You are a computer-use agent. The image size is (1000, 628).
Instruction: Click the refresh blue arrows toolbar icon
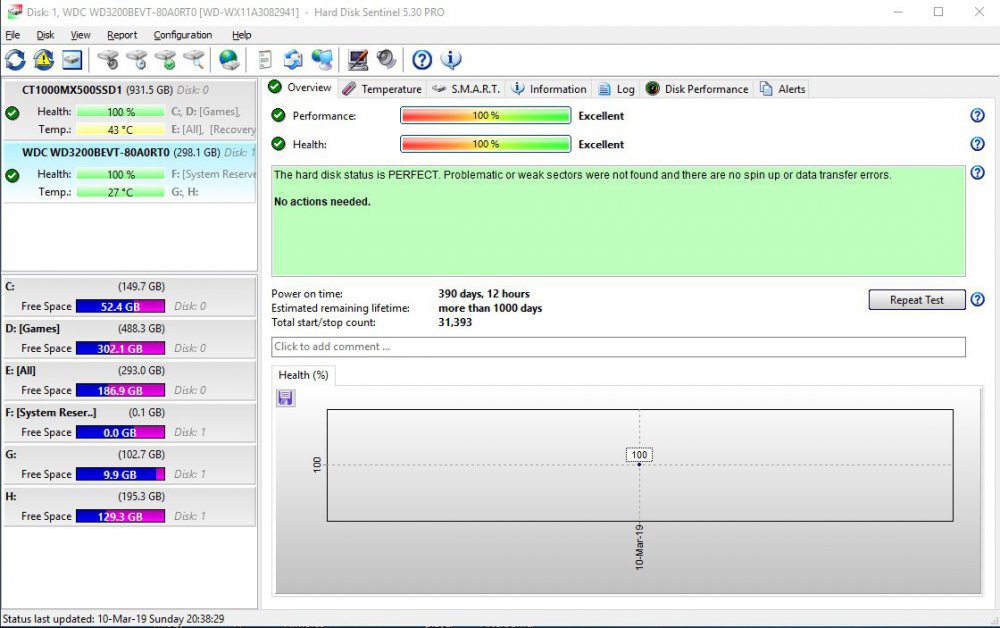click(15, 60)
